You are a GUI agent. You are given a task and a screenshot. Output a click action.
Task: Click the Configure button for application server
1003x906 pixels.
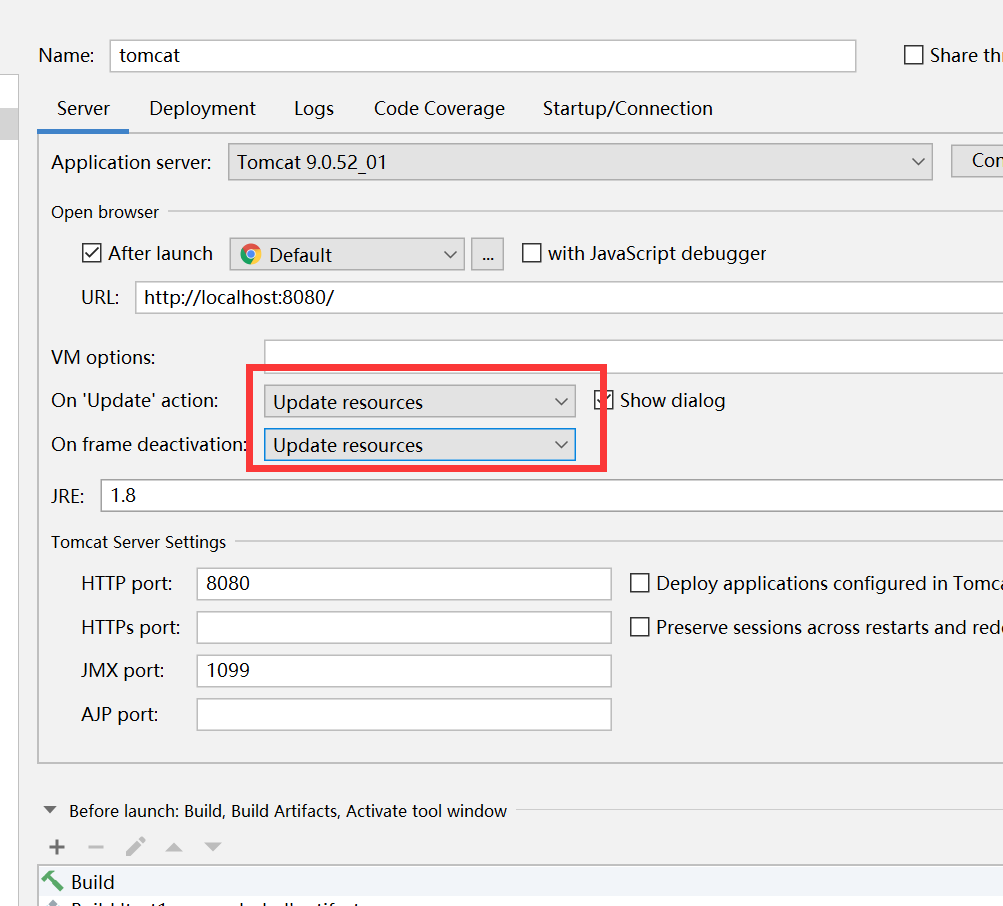pyautogui.click(x=977, y=161)
